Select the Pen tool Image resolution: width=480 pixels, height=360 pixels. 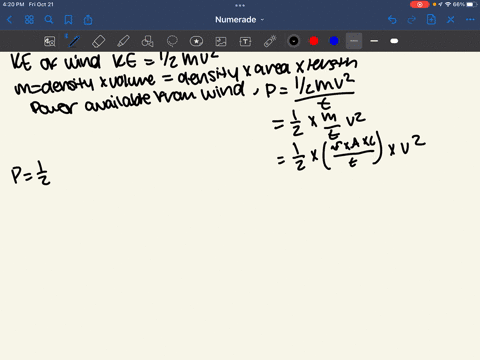[x=74, y=41]
